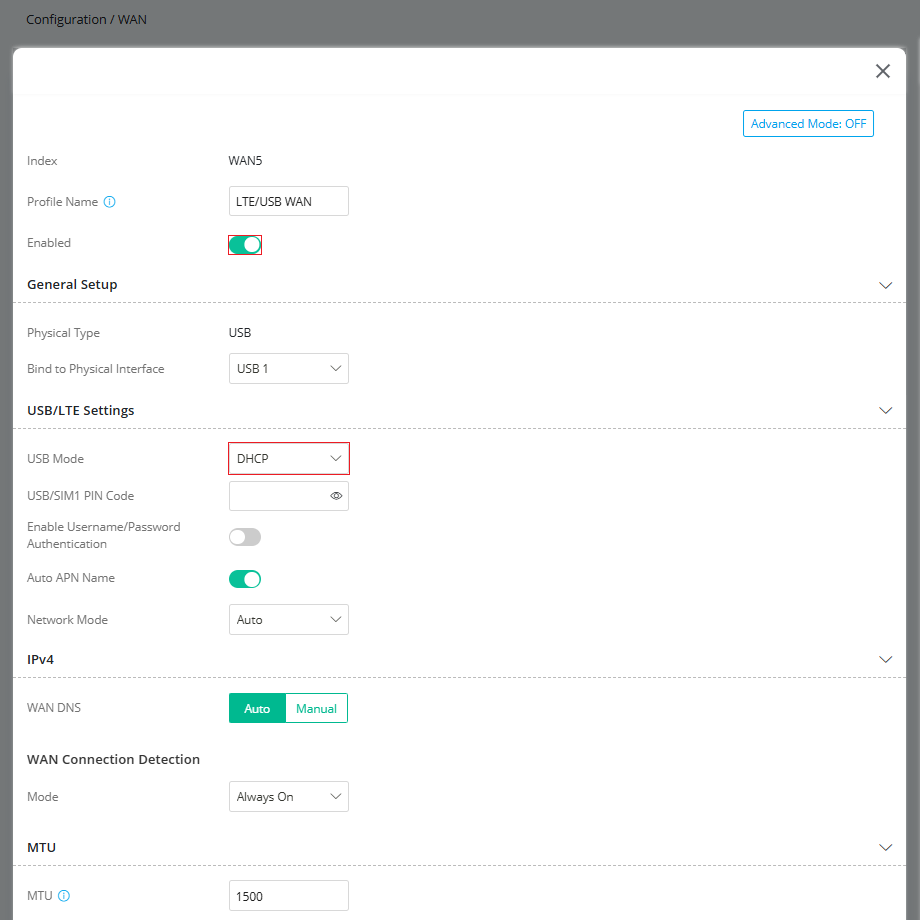The image size is (920, 920).
Task: Click the Profile Name text field
Action: click(289, 201)
